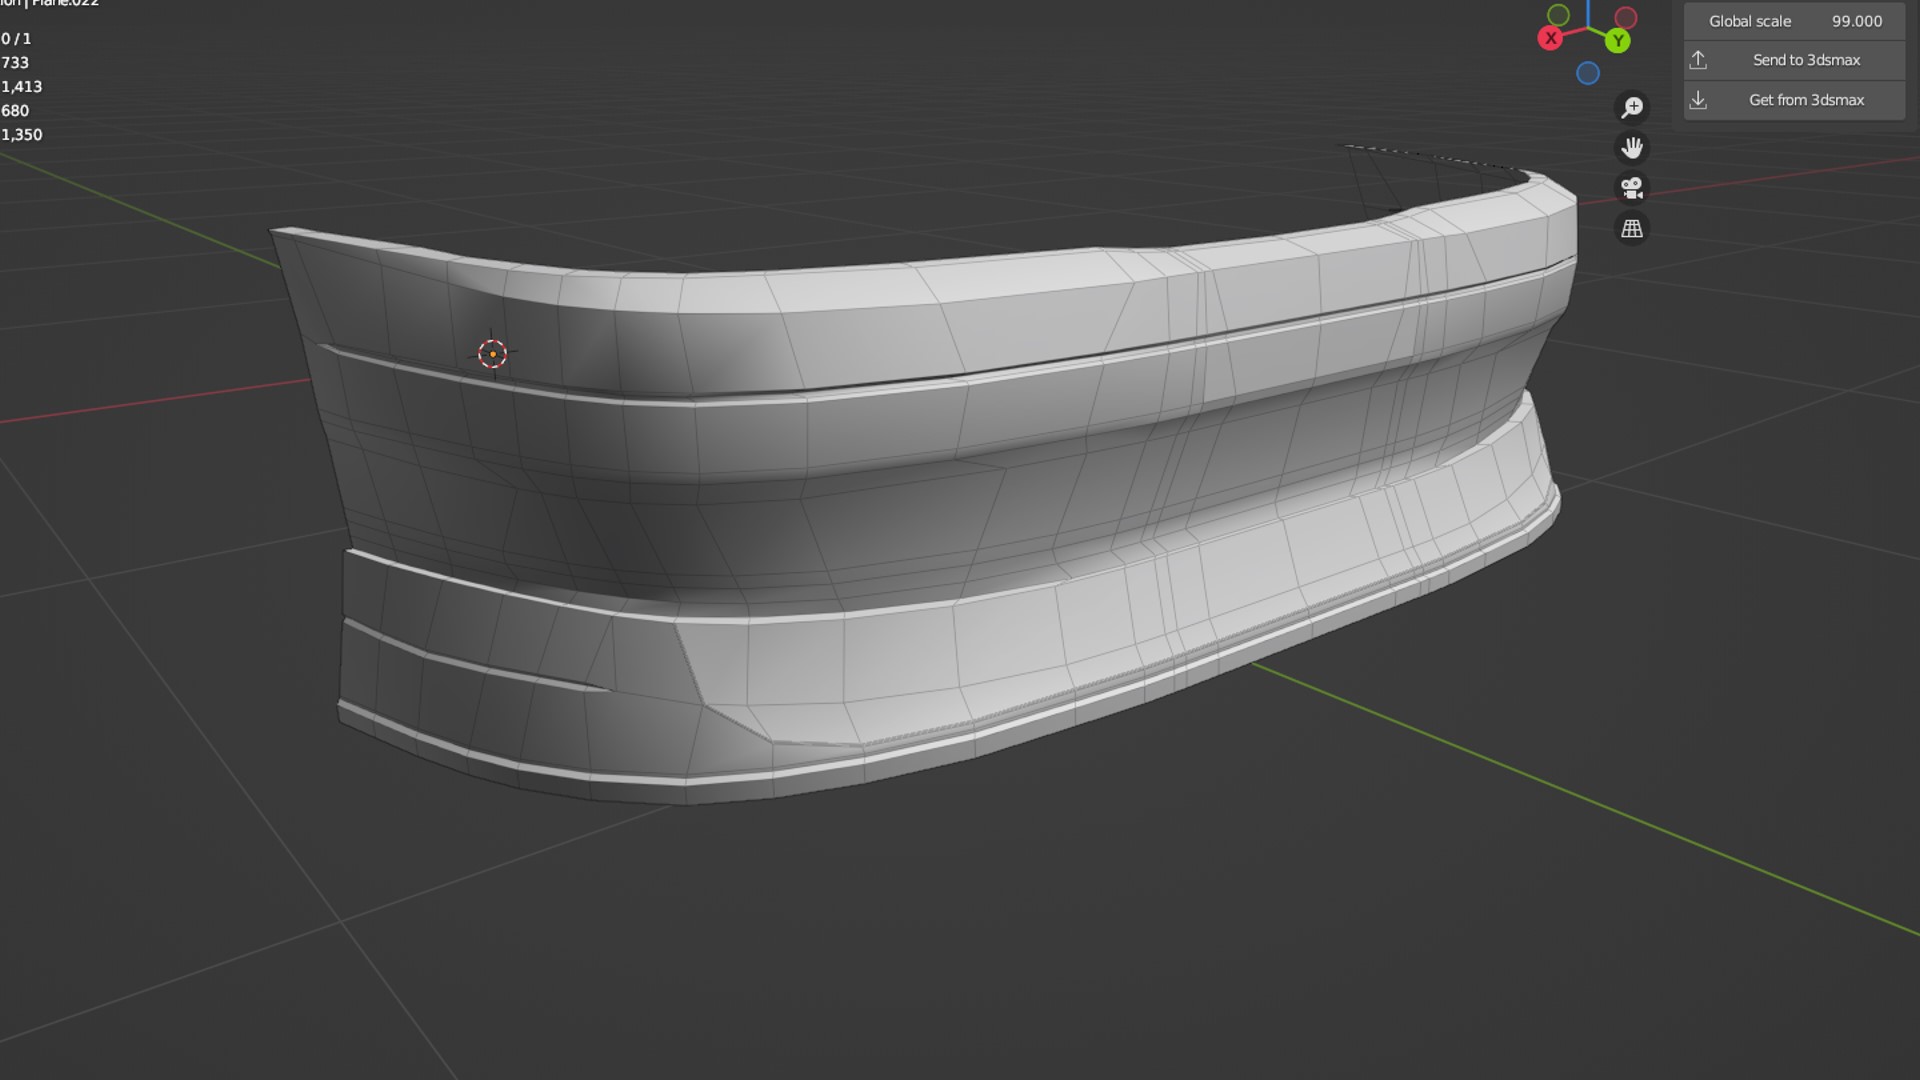The width and height of the screenshot is (1920, 1080).
Task: Click the Global scale label field
Action: pos(1749,21)
